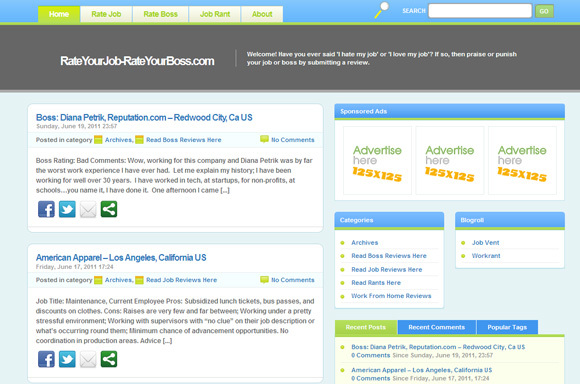Show the Popular Tags tab
This screenshot has width=580, height=384.
point(507,327)
